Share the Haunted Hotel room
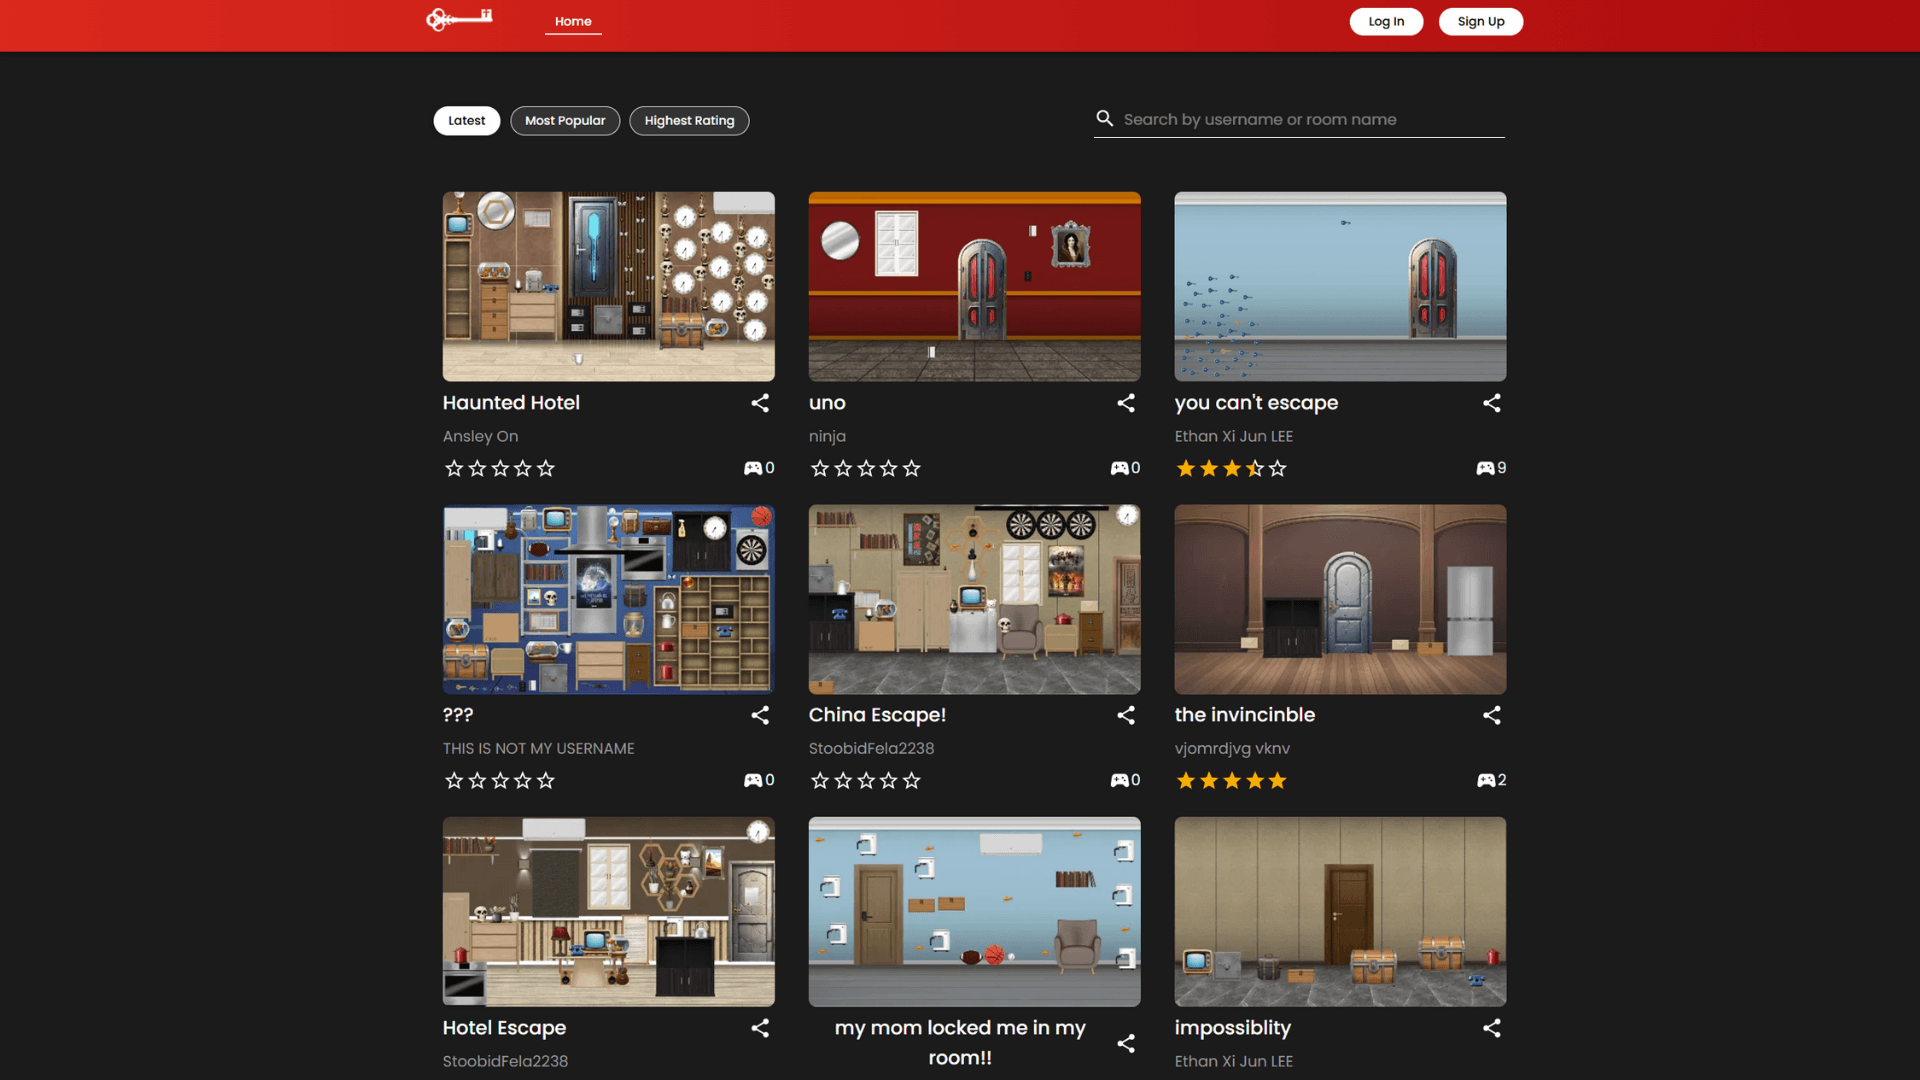Viewport: 1920px width, 1080px height. pos(760,403)
